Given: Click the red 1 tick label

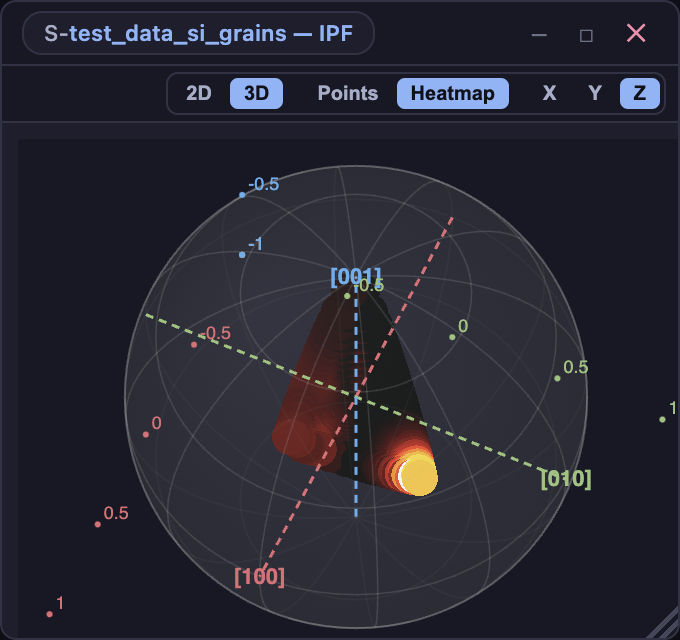Looking at the screenshot, I should [60, 603].
